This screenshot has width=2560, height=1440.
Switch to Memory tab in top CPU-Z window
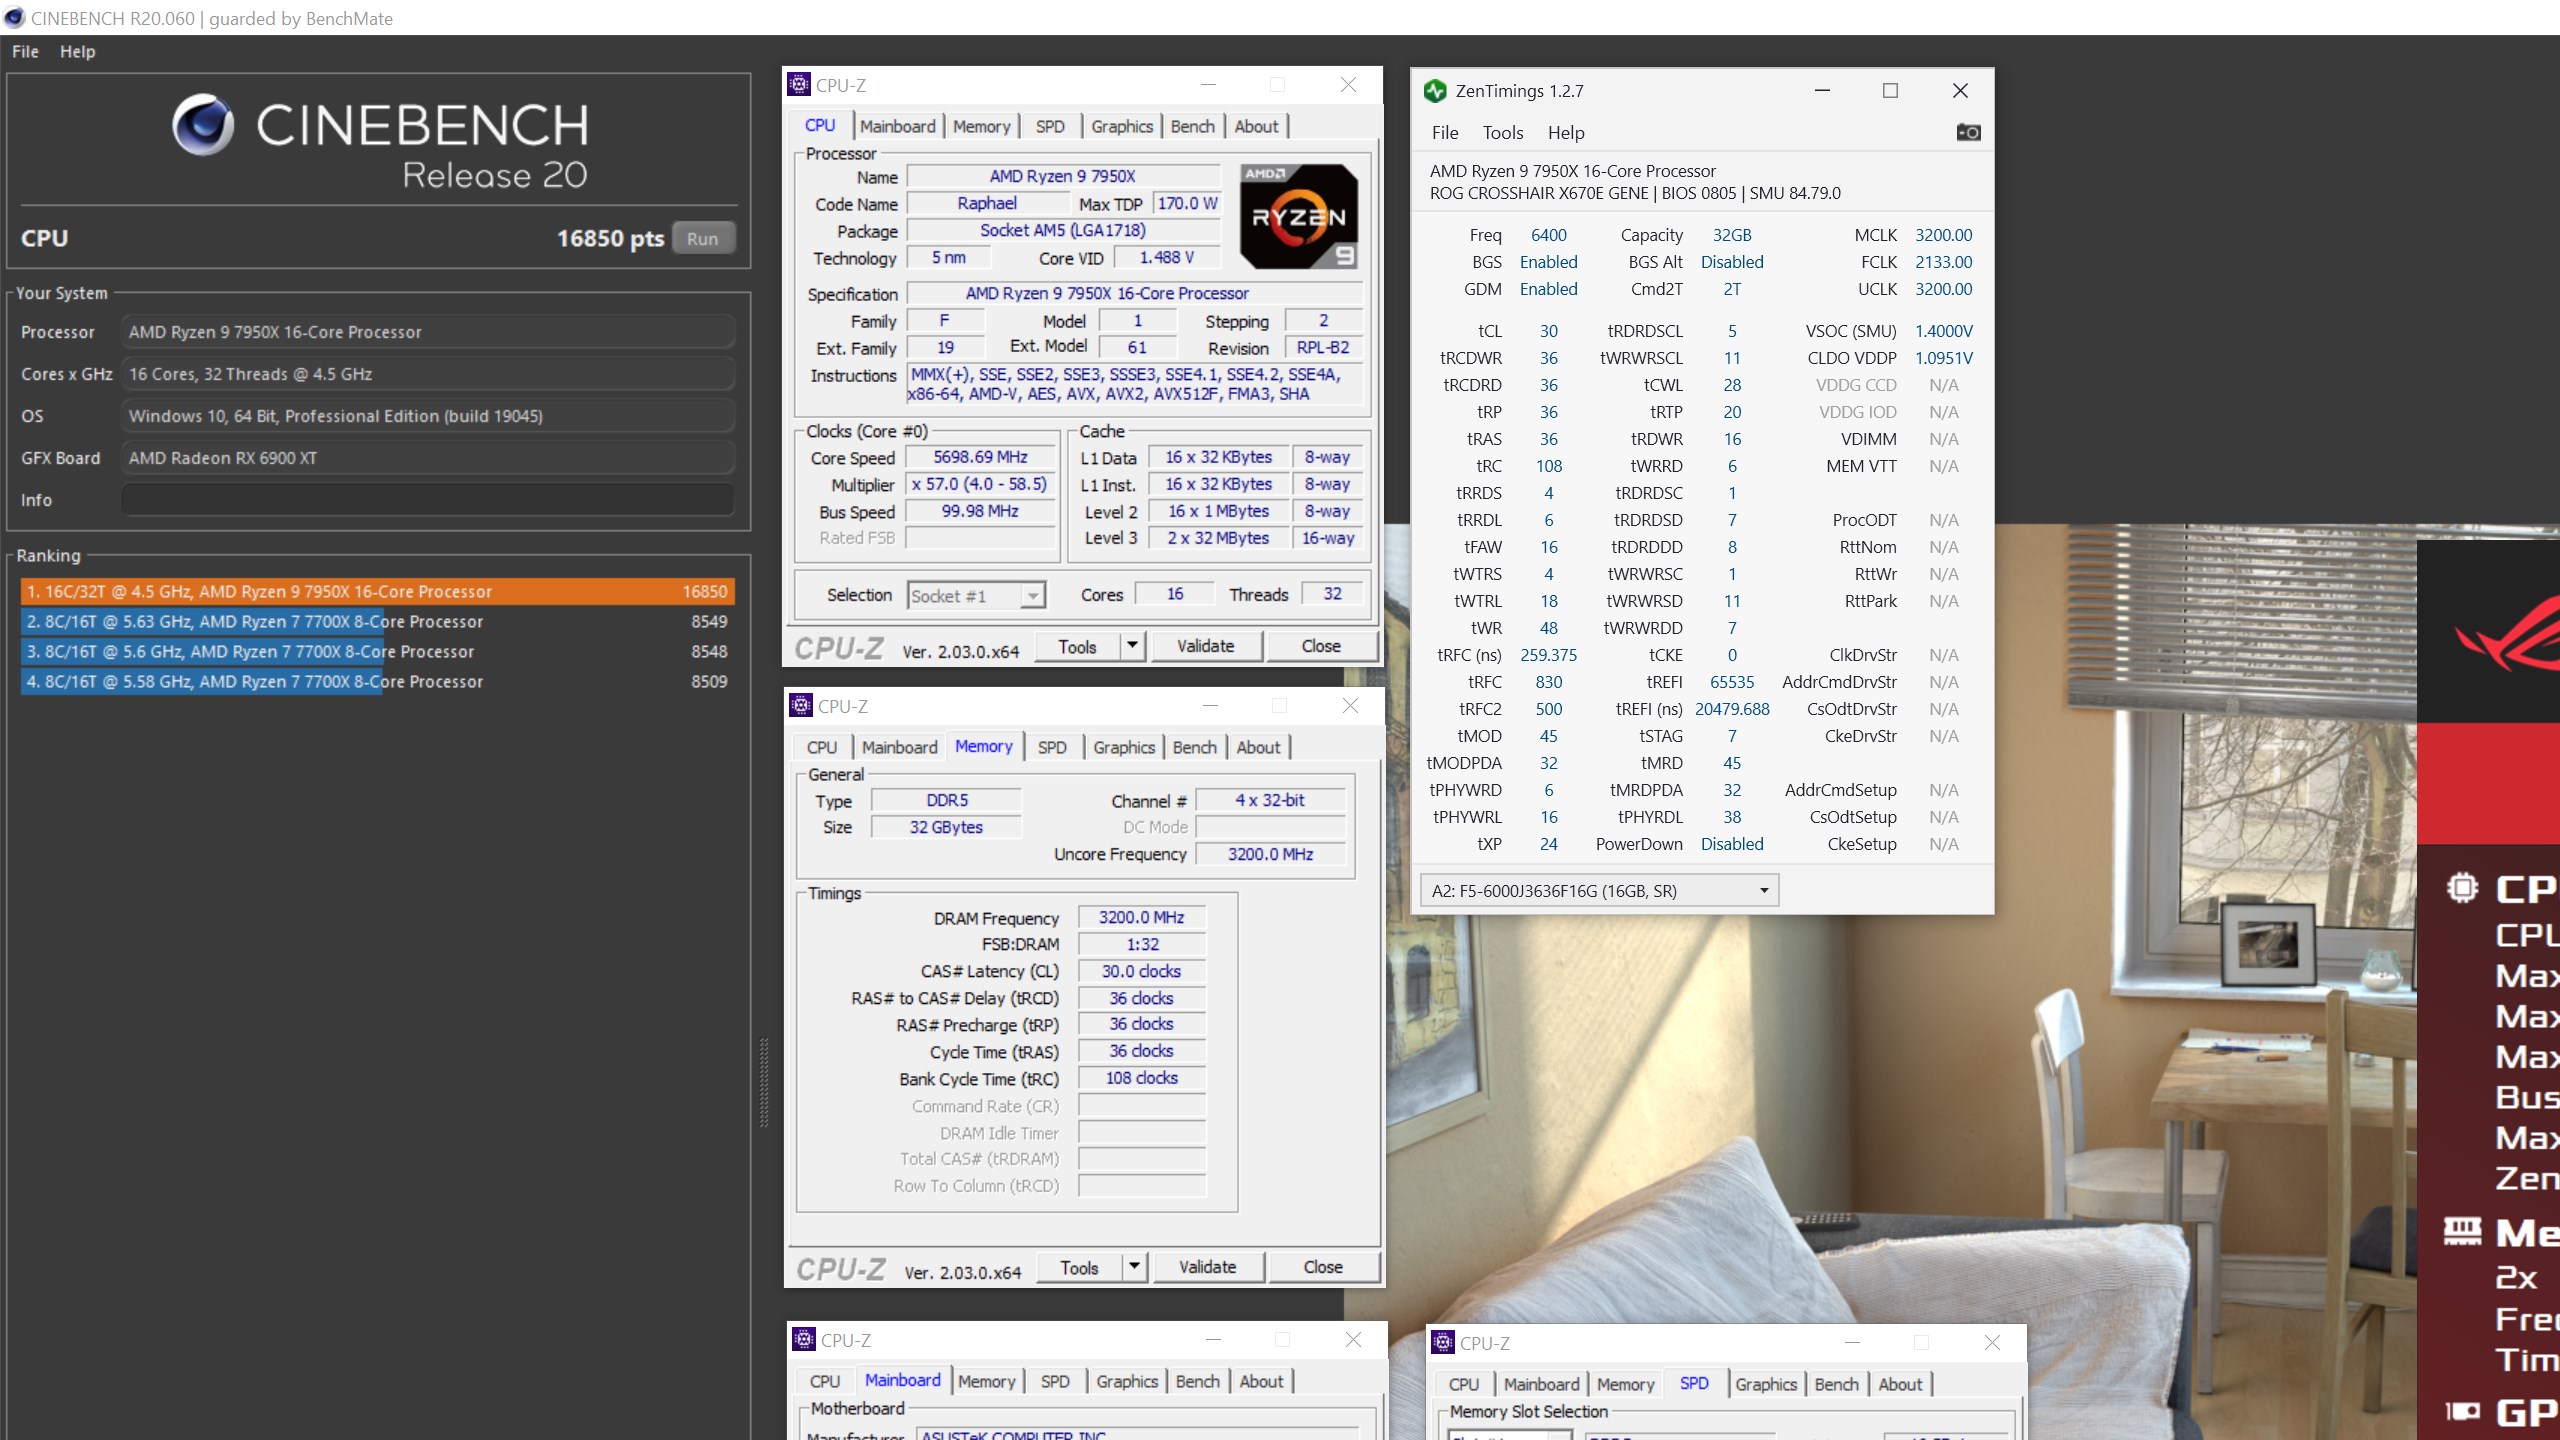981,126
